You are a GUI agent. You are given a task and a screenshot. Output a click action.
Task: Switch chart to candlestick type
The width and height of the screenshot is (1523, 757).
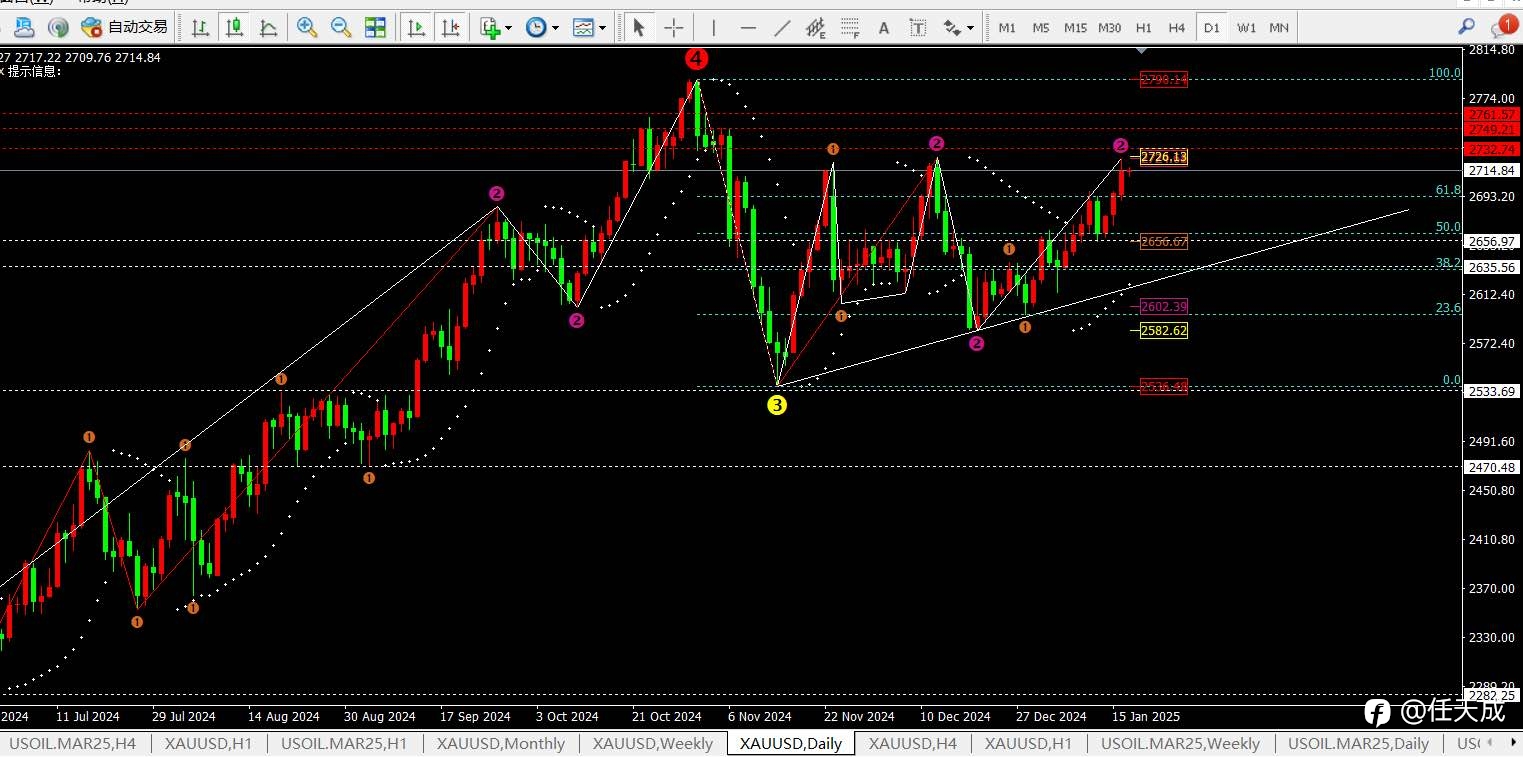pyautogui.click(x=235, y=27)
